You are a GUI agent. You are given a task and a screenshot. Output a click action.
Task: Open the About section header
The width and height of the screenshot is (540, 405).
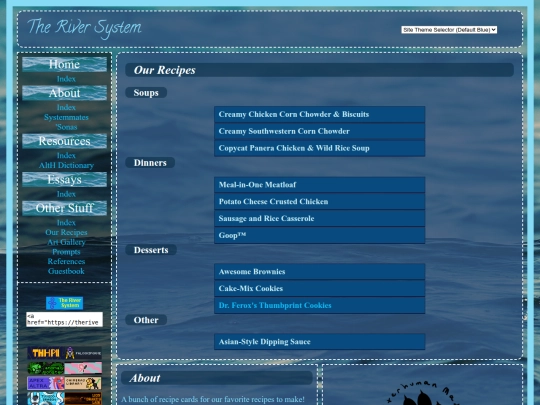pos(64,93)
